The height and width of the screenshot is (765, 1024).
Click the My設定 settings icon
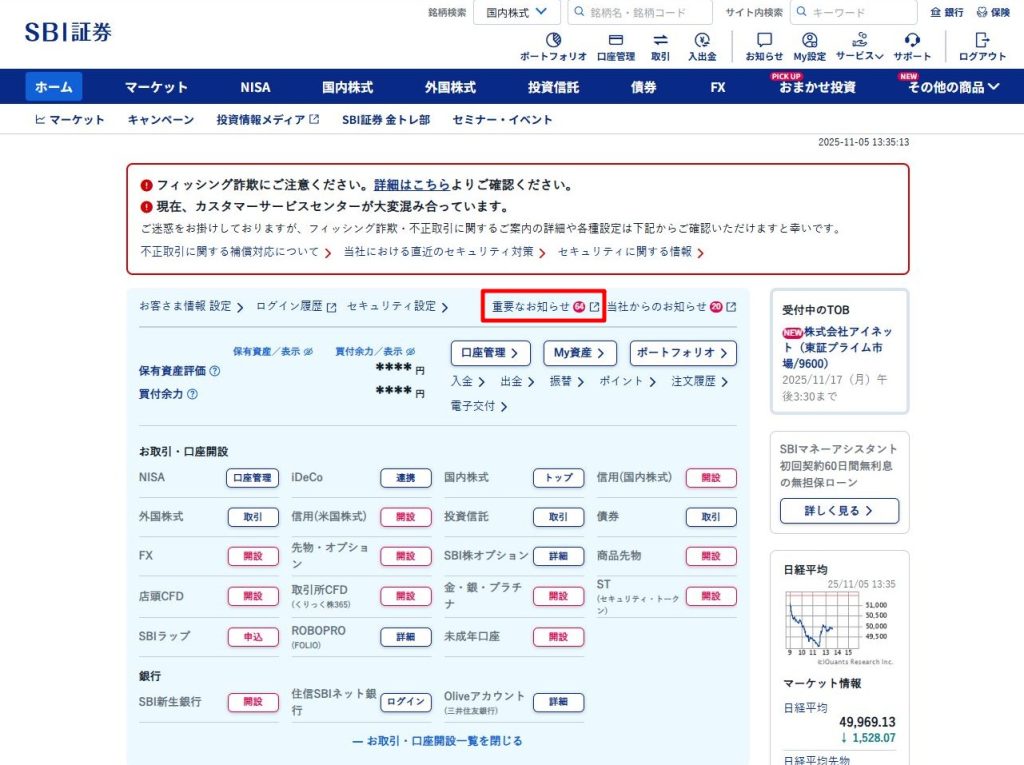(809, 41)
